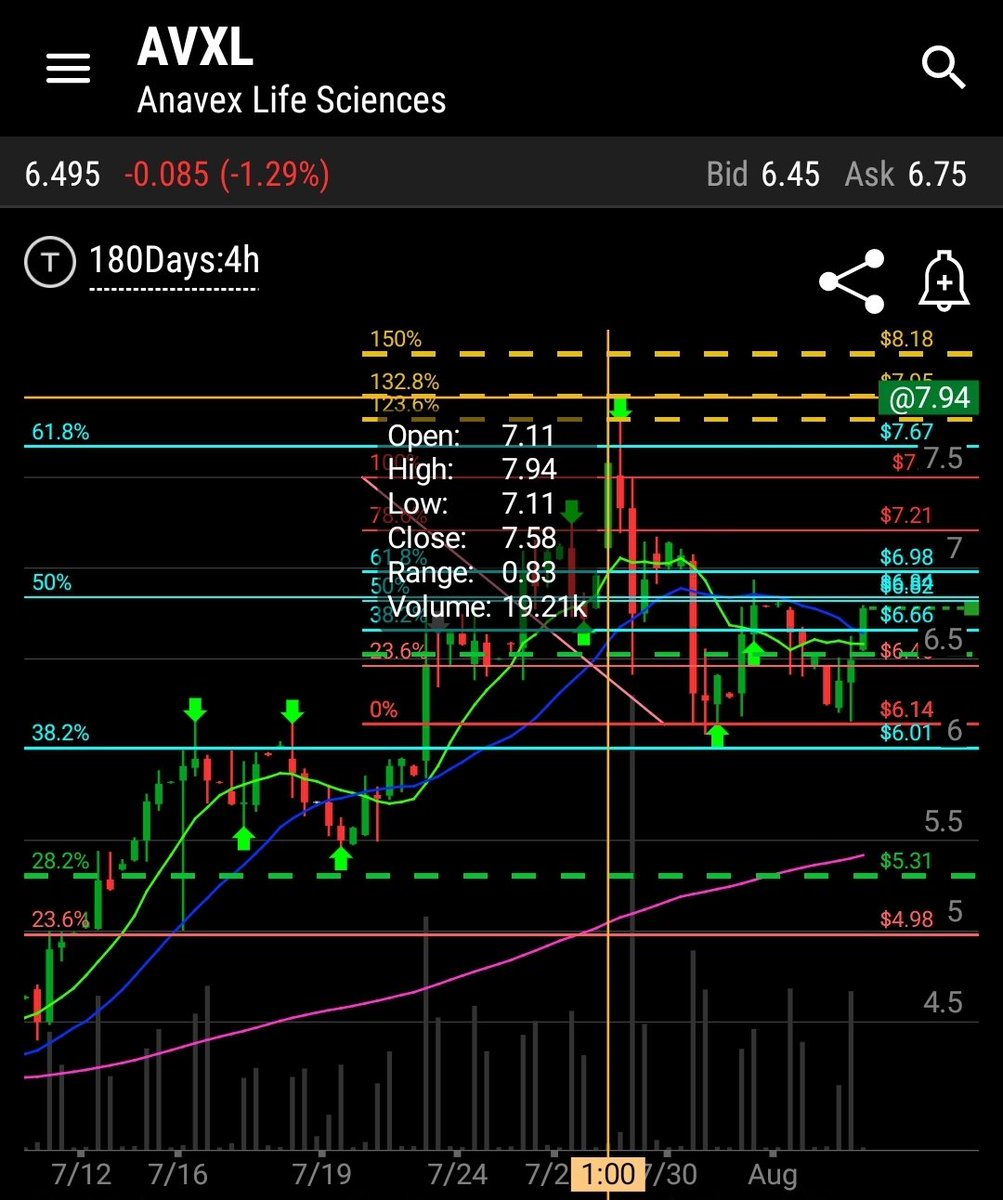Tap the $6.14 red level label
Viewport: 1003px width, 1200px height.
(x=907, y=709)
